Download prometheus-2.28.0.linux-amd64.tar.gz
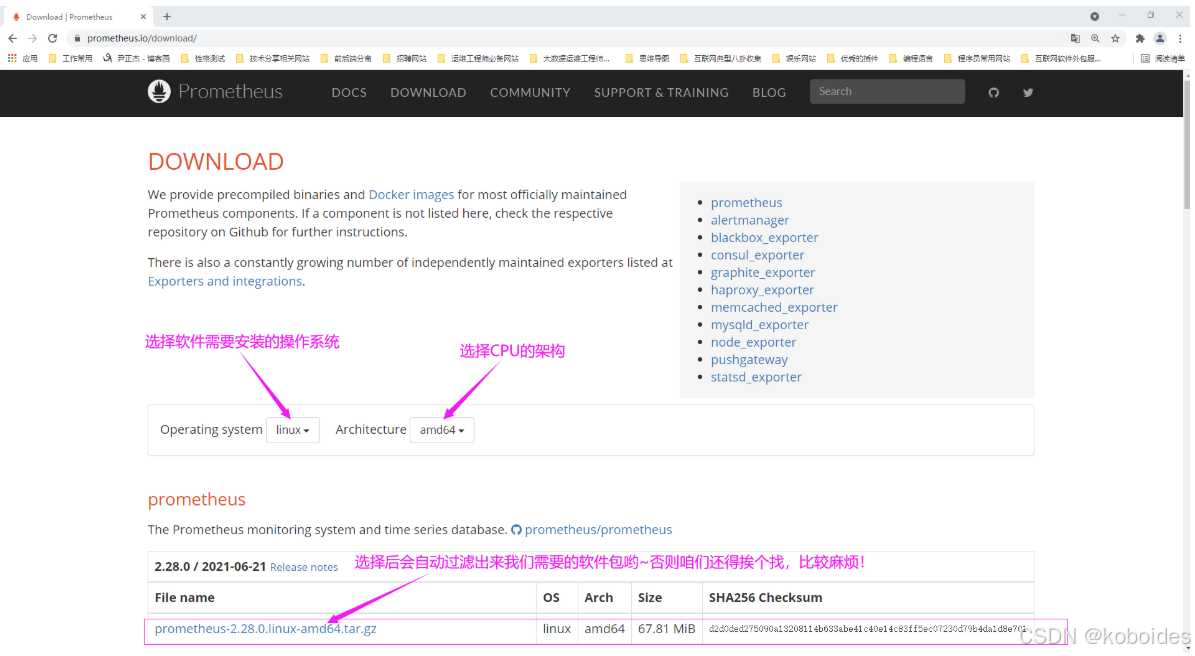The image size is (1195, 656). pyautogui.click(x=265, y=629)
